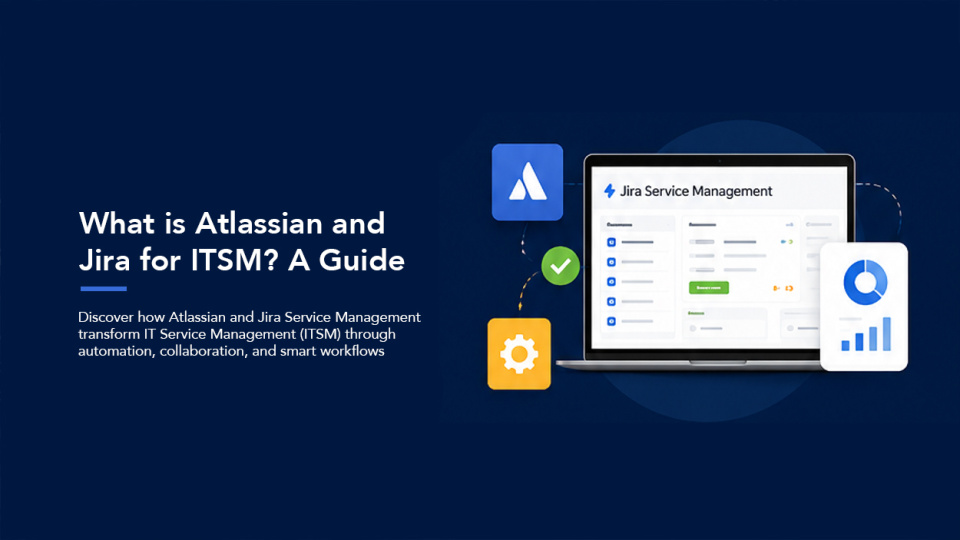Click the green checkmark circle
960x540 pixels.
click(560, 266)
